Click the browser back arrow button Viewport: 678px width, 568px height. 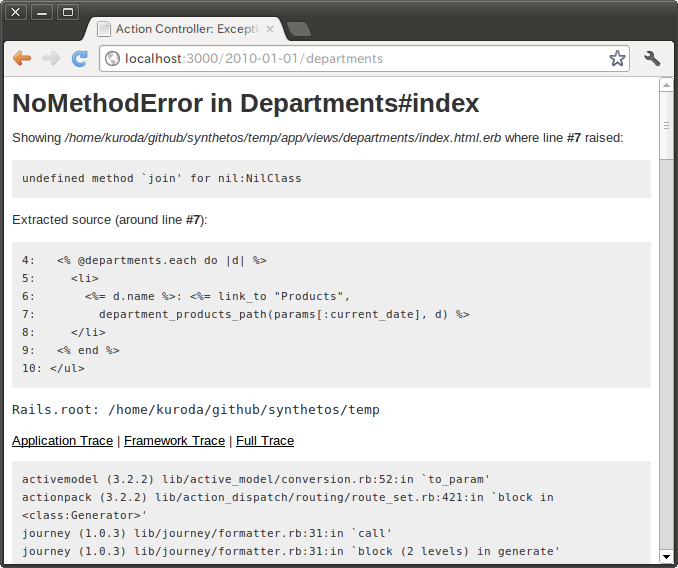coord(21,58)
